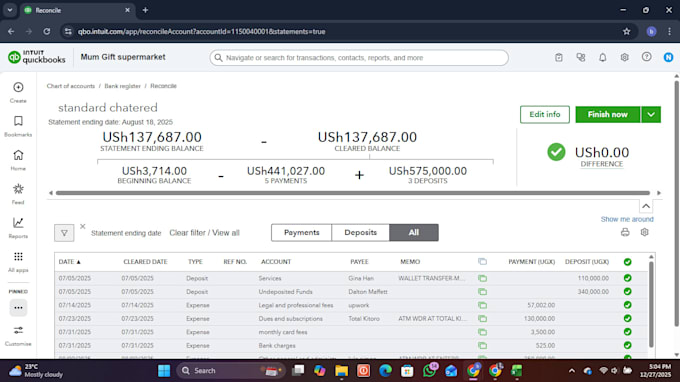Click the horizontal scrollbar under the summary
Image resolution: width=680 pixels, height=382 pixels.
click(353, 193)
